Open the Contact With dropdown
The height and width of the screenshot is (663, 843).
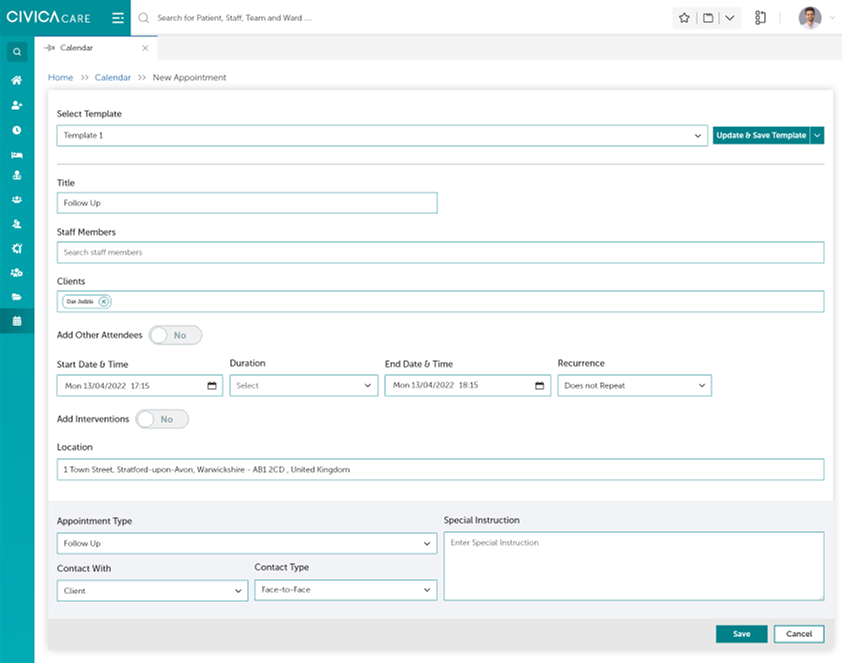coord(152,590)
